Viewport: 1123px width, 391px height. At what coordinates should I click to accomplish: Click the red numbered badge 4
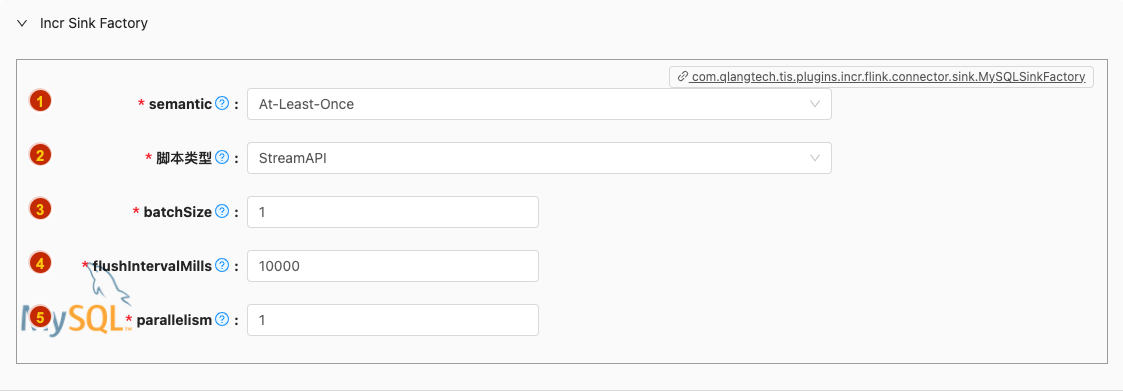pos(39,263)
